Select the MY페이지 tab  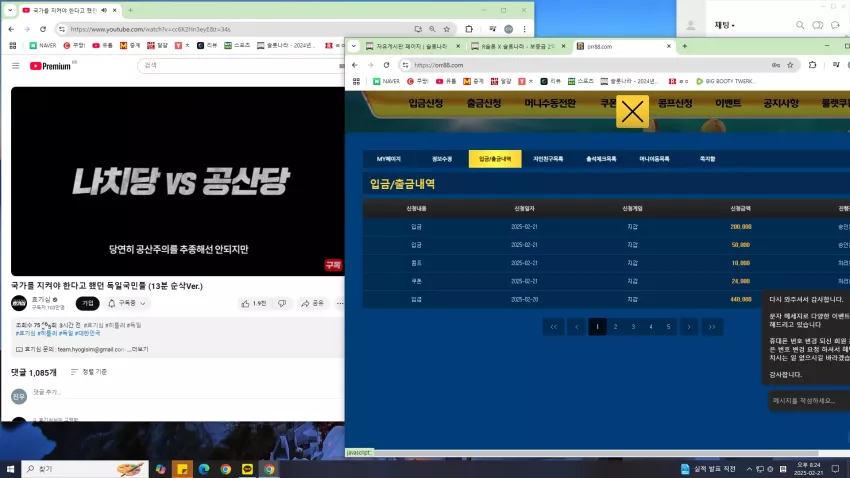pyautogui.click(x=389, y=159)
